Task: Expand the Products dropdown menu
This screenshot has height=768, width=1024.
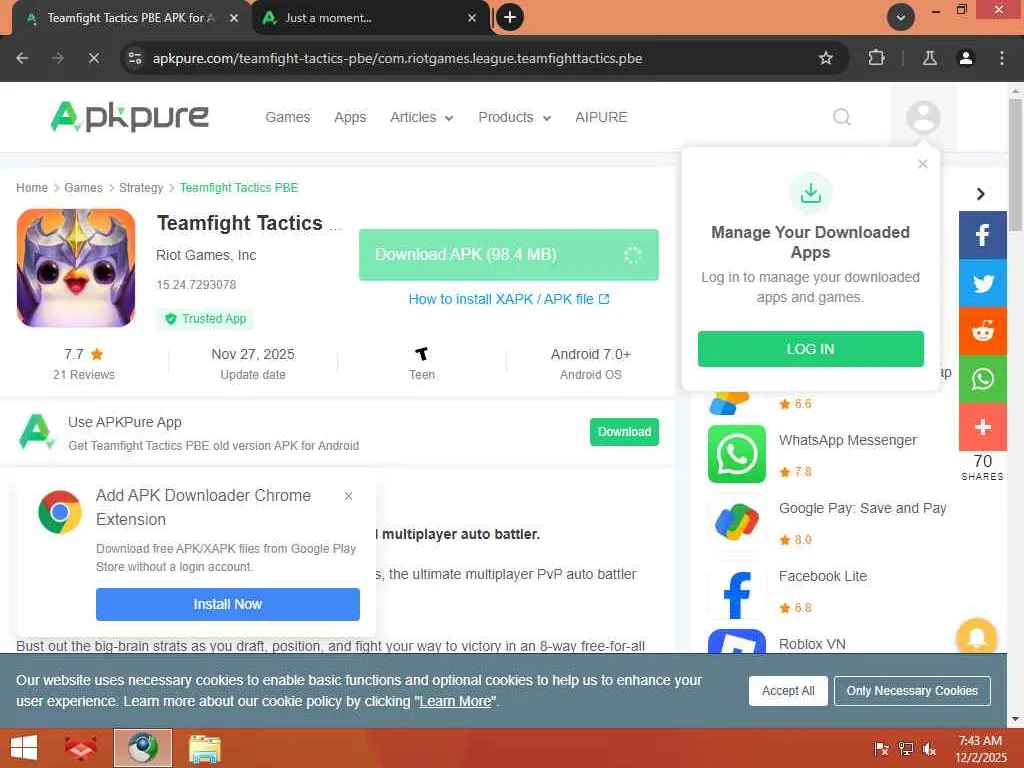Action: (x=515, y=118)
